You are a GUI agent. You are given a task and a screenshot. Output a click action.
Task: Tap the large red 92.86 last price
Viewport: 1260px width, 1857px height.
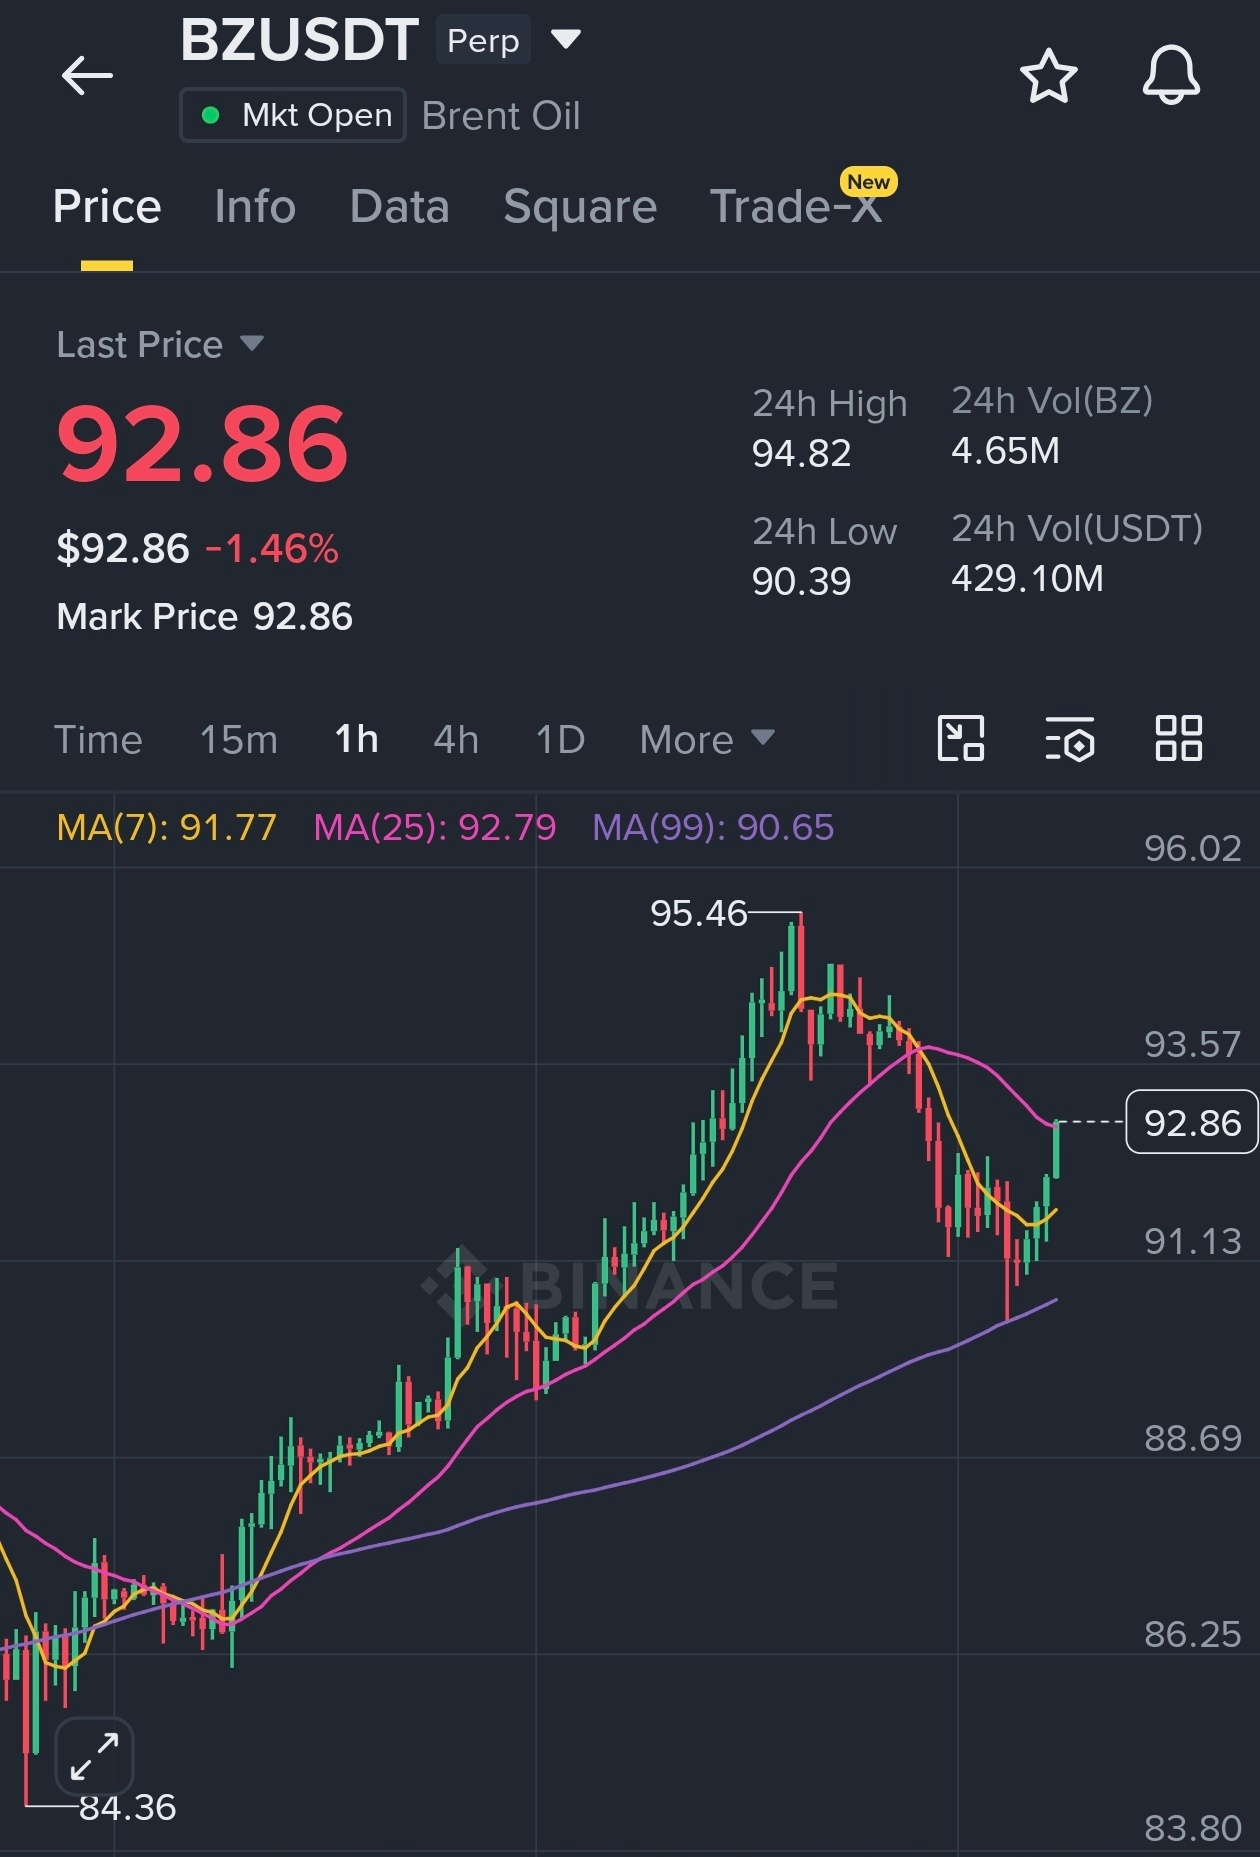(203, 443)
